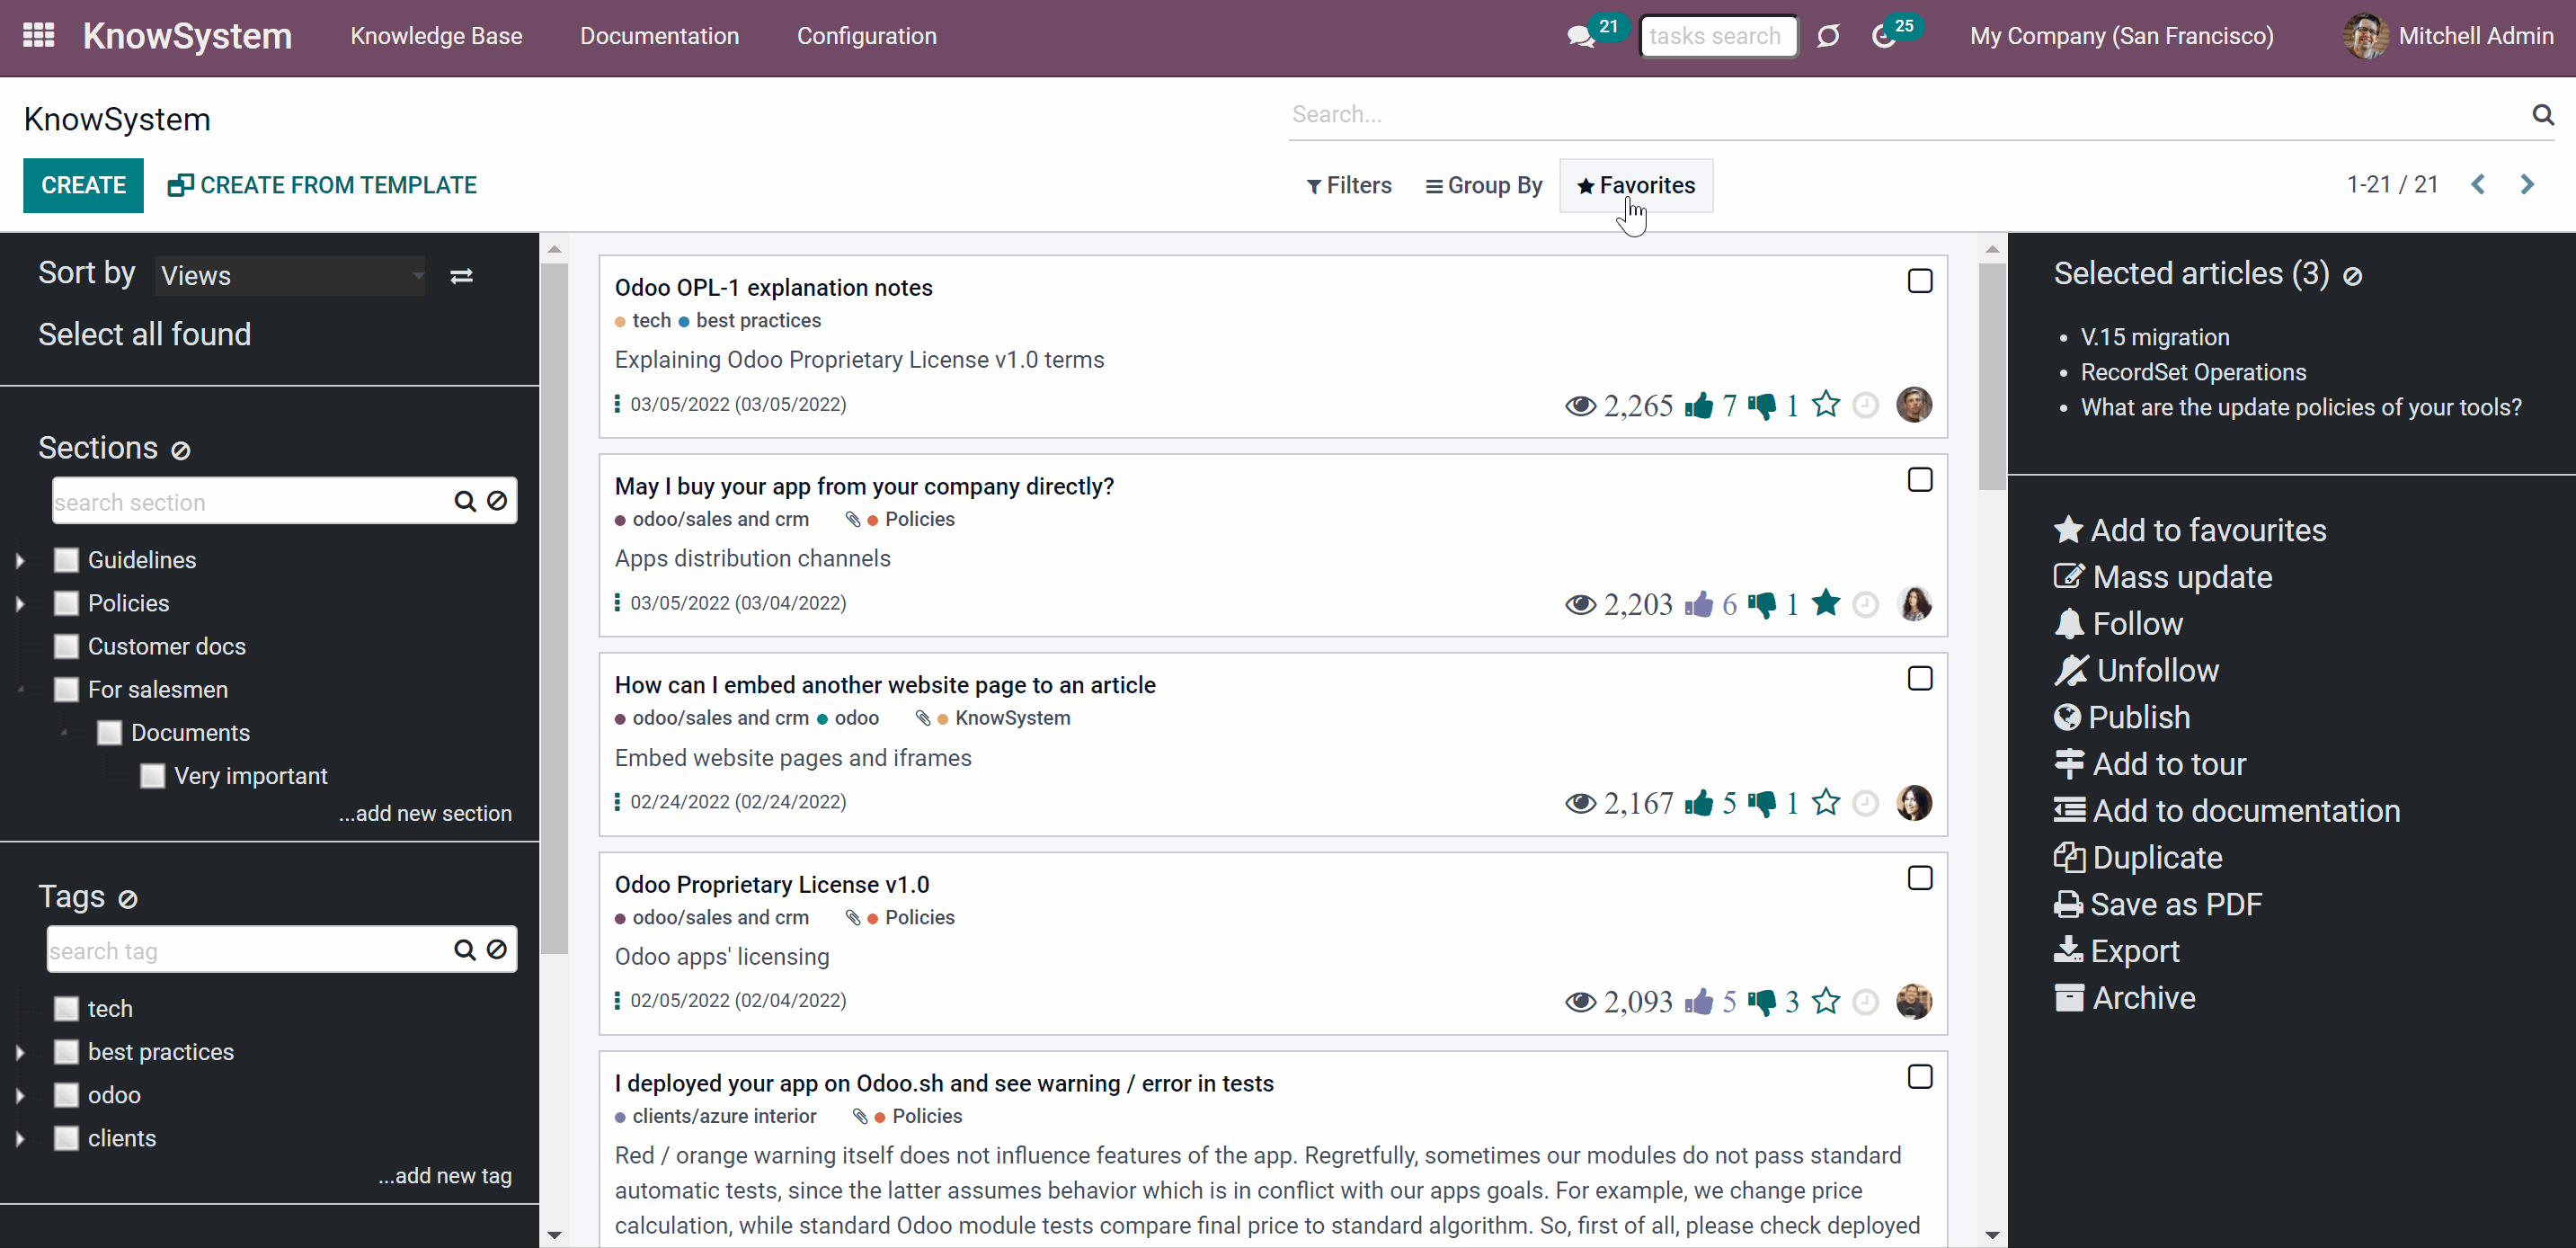Click the refresh icon beside tasks search

(x=1828, y=37)
